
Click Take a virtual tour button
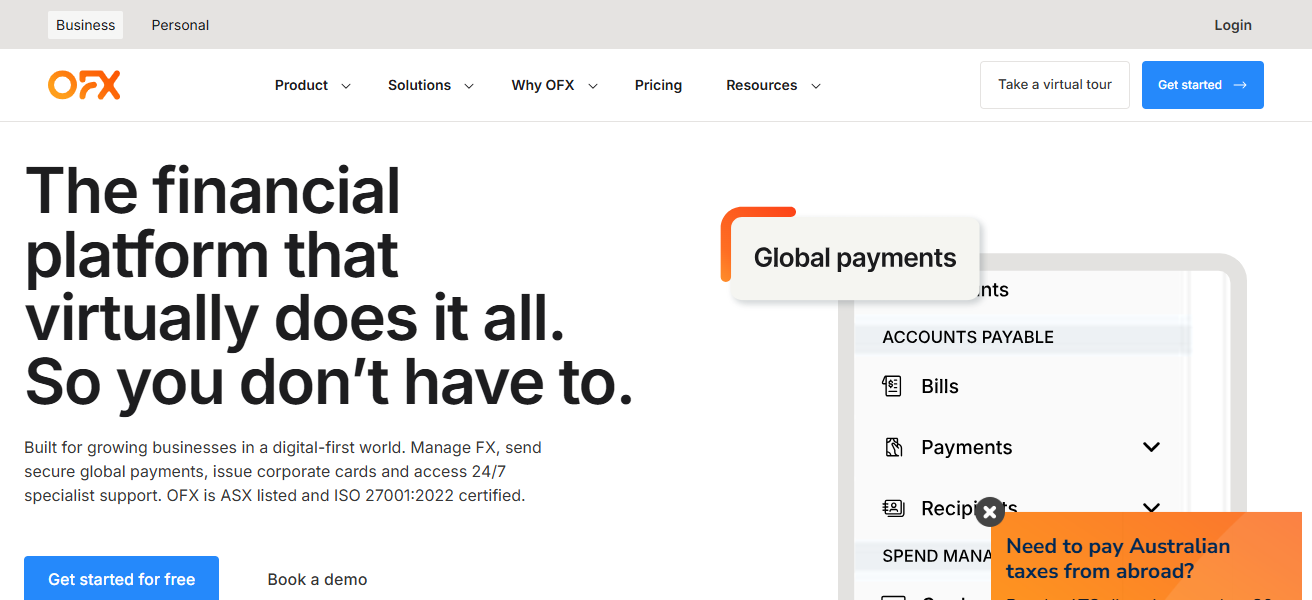(1054, 85)
